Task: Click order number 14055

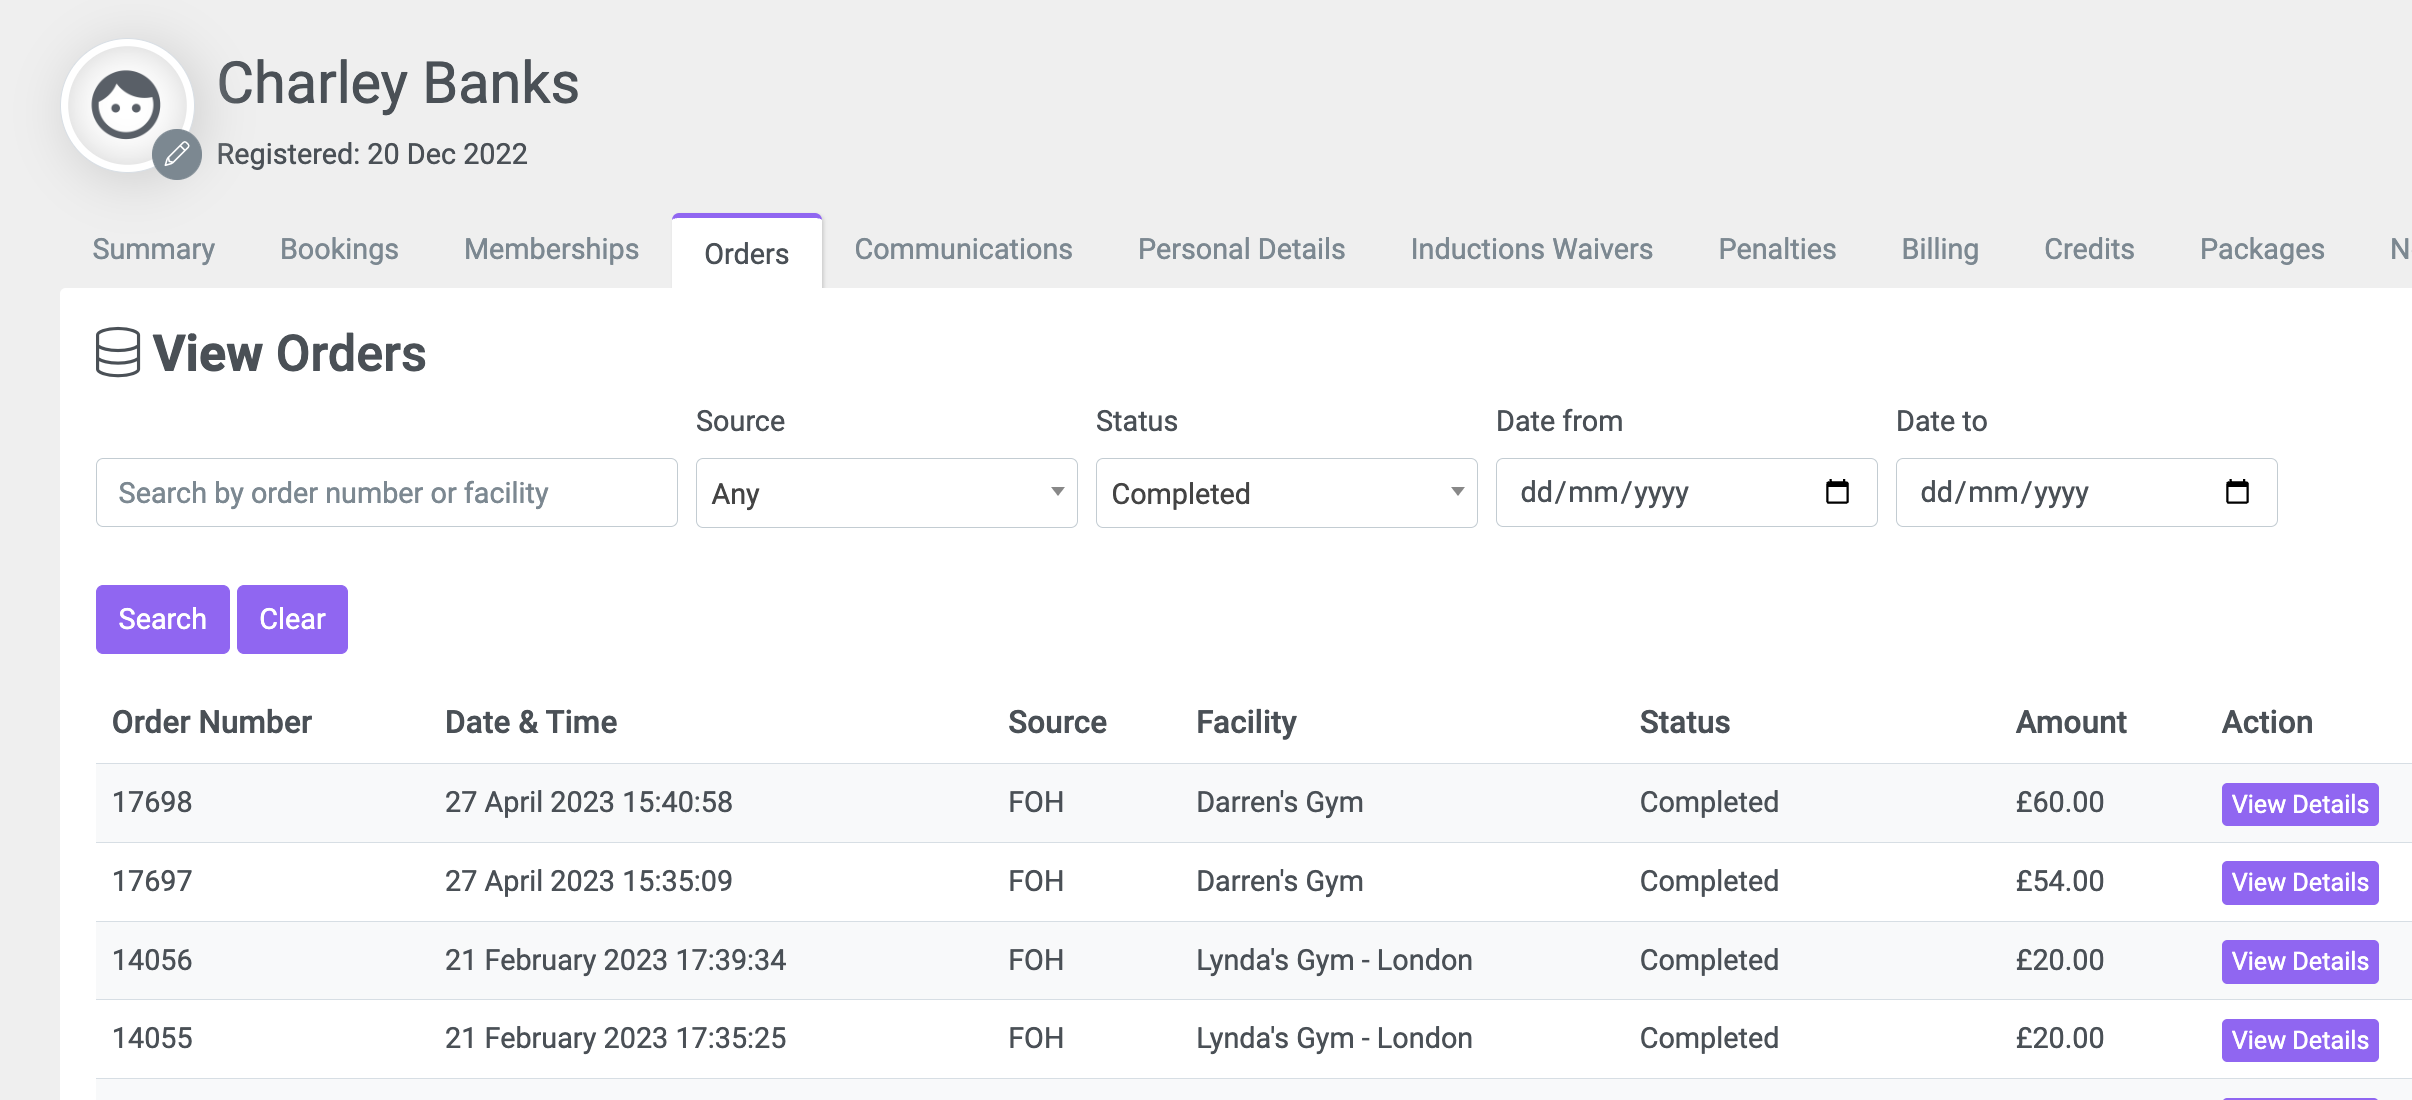Action: [152, 1038]
